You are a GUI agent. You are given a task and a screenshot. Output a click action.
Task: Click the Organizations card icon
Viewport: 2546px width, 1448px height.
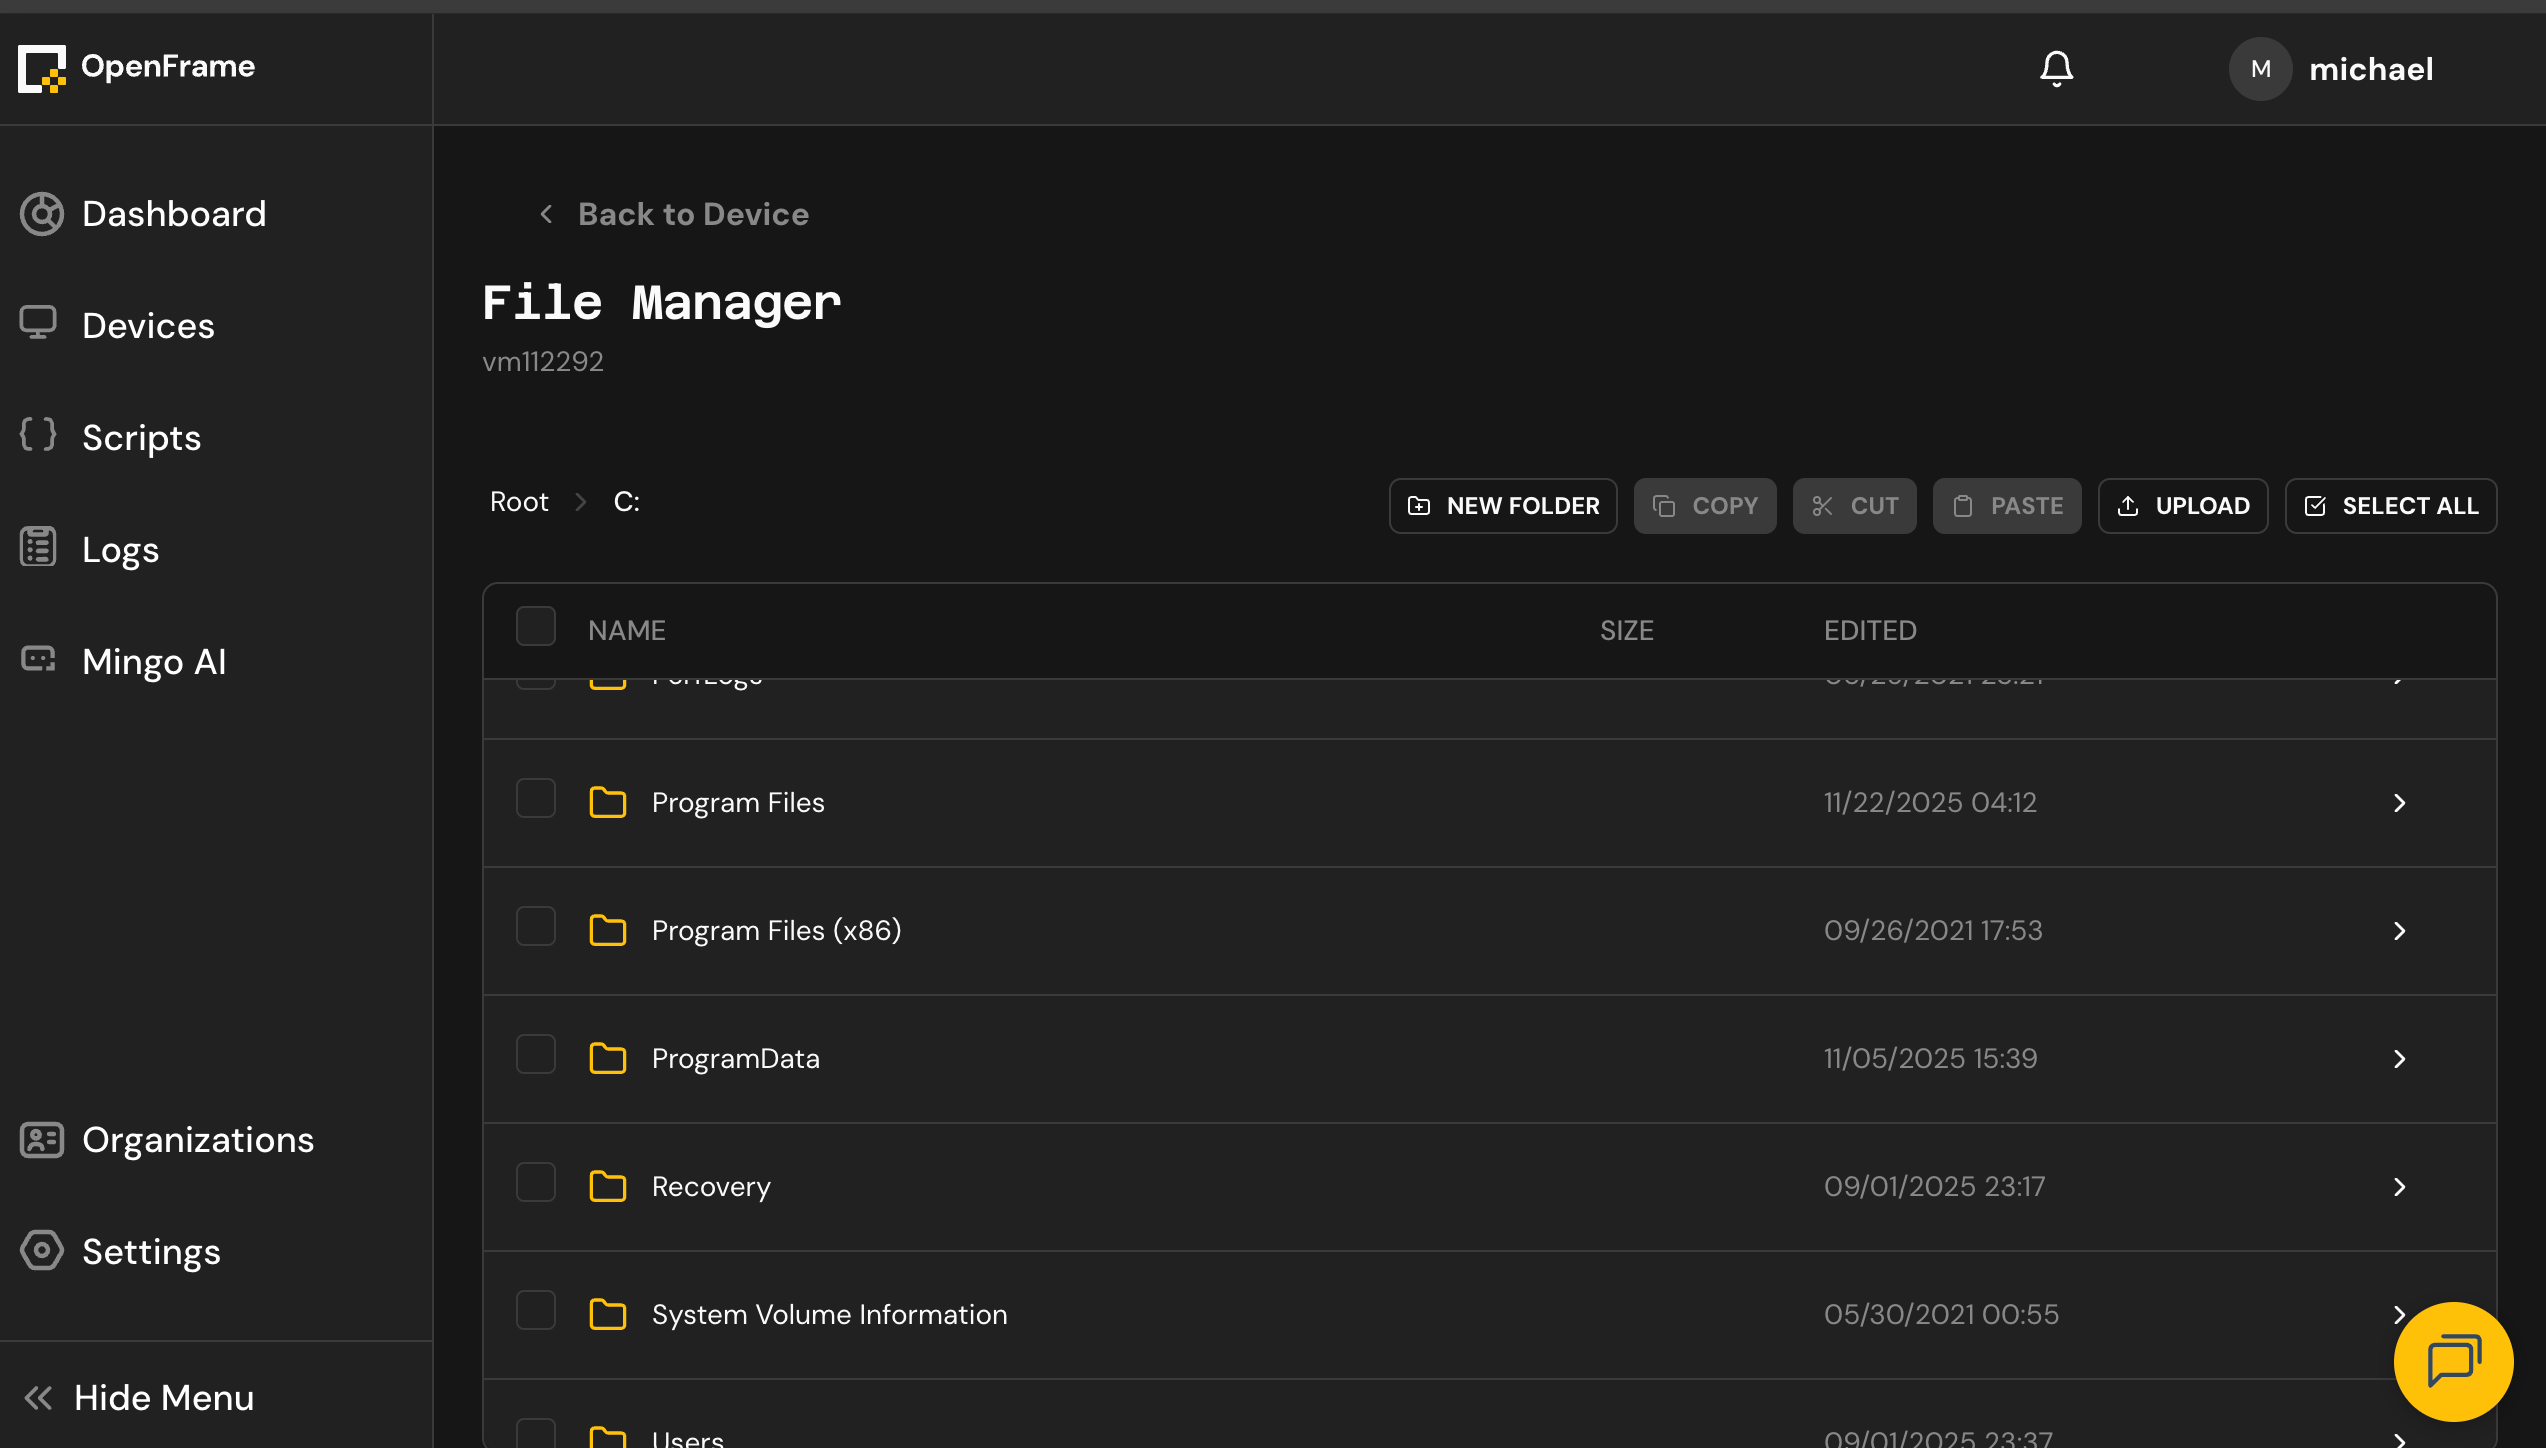tap(42, 1140)
